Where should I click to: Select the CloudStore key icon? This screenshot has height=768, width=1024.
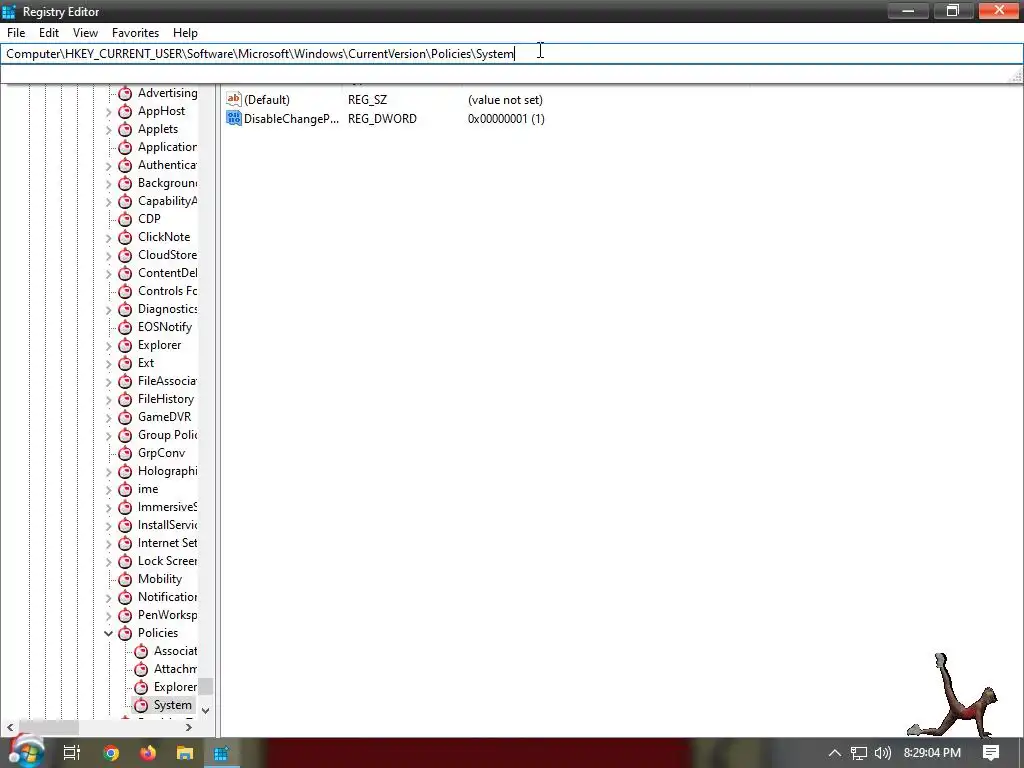pyautogui.click(x=125, y=255)
